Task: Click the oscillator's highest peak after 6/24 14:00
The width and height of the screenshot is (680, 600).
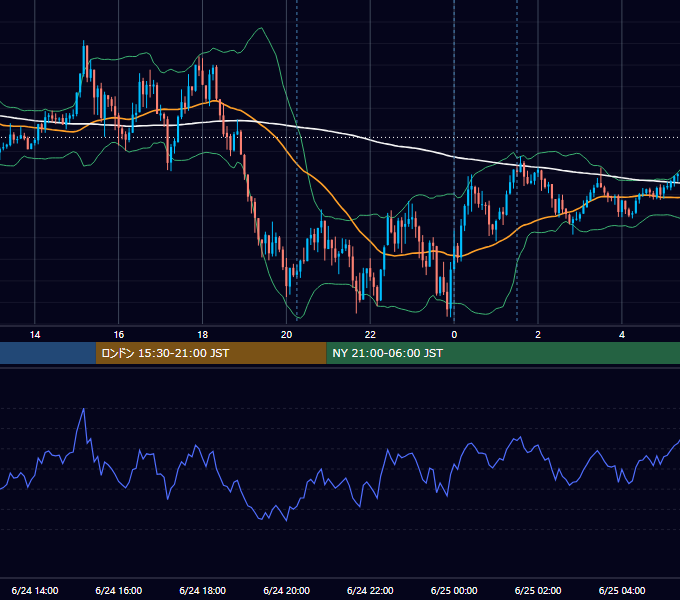Action: pyautogui.click(x=84, y=409)
